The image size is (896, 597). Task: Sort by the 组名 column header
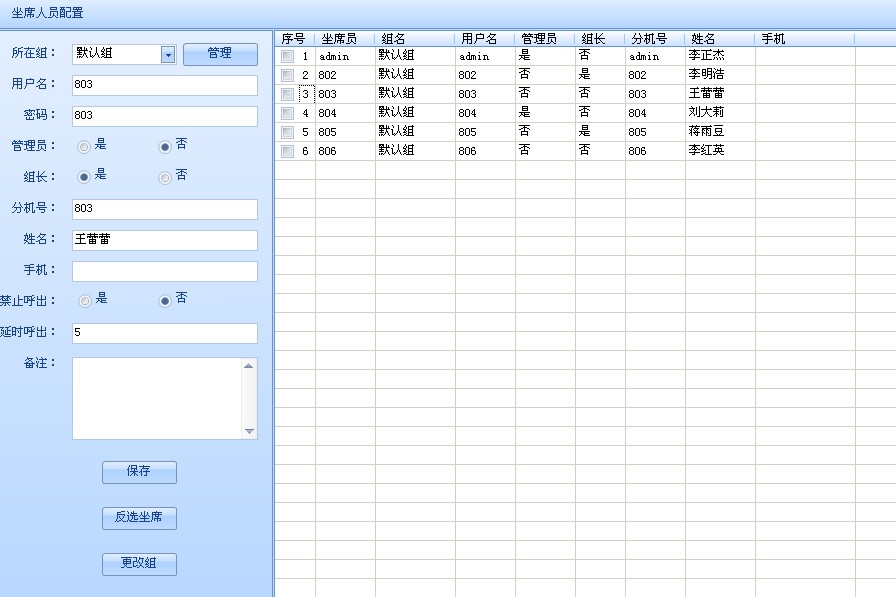[415, 39]
